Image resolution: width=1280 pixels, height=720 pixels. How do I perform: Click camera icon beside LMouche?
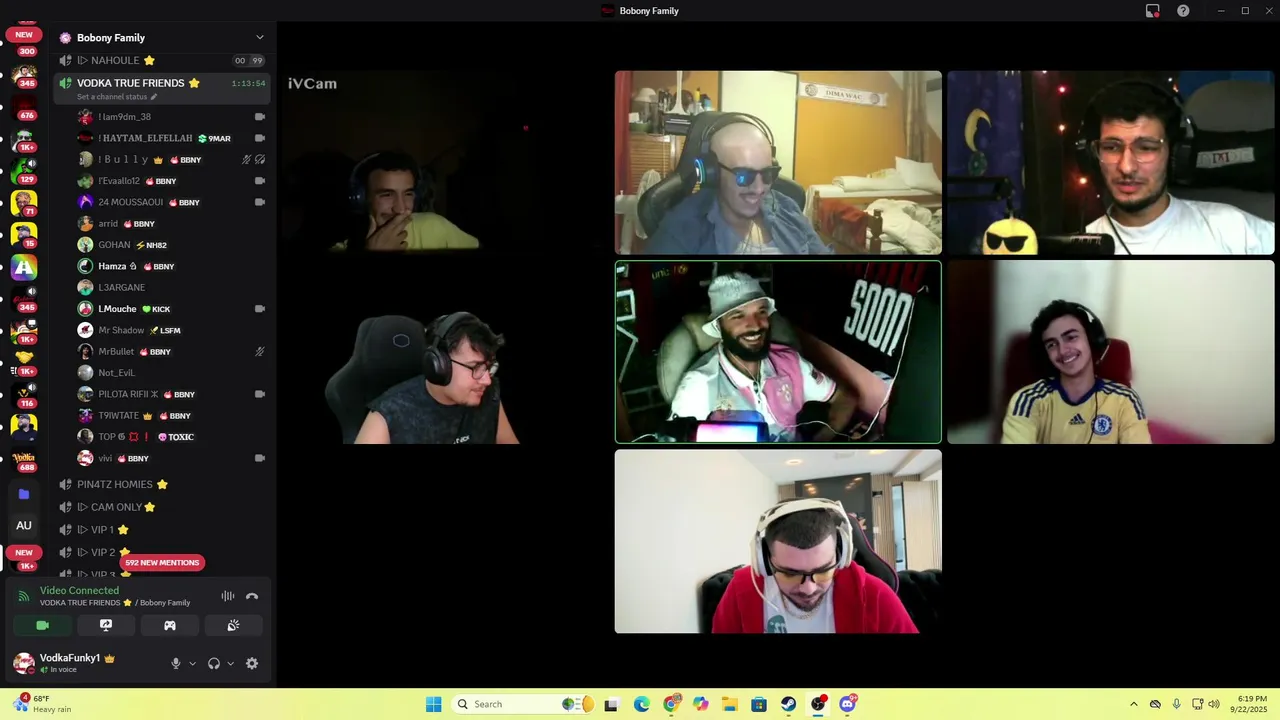tap(260, 309)
